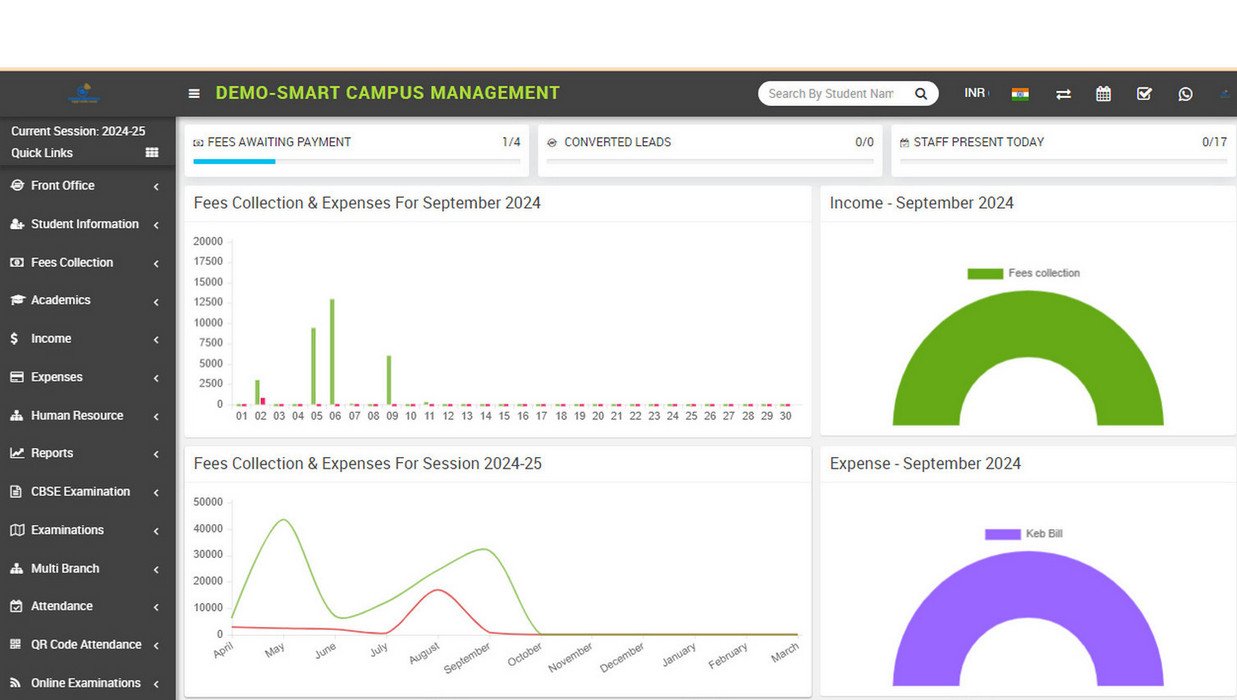The height and width of the screenshot is (700, 1237).
Task: Open the calendar icon in the header
Action: [x=1103, y=94]
